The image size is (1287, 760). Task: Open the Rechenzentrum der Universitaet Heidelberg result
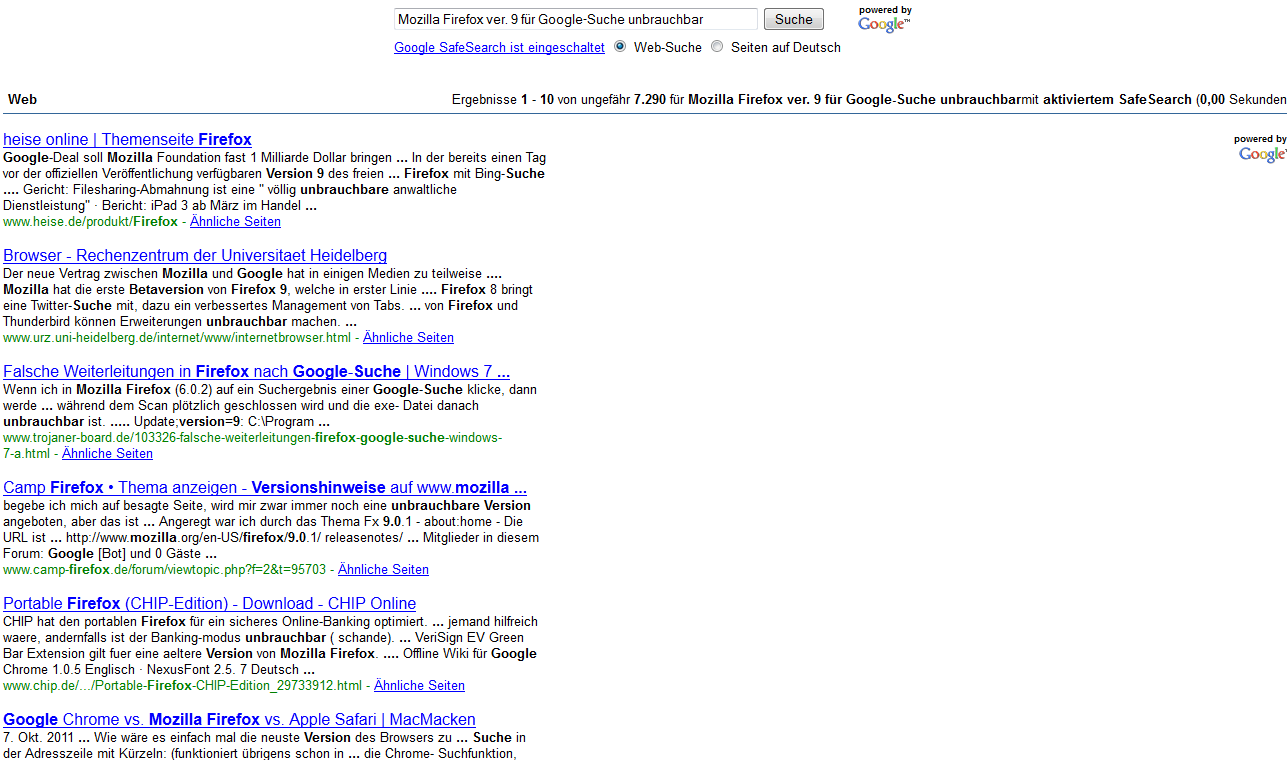tap(195, 255)
